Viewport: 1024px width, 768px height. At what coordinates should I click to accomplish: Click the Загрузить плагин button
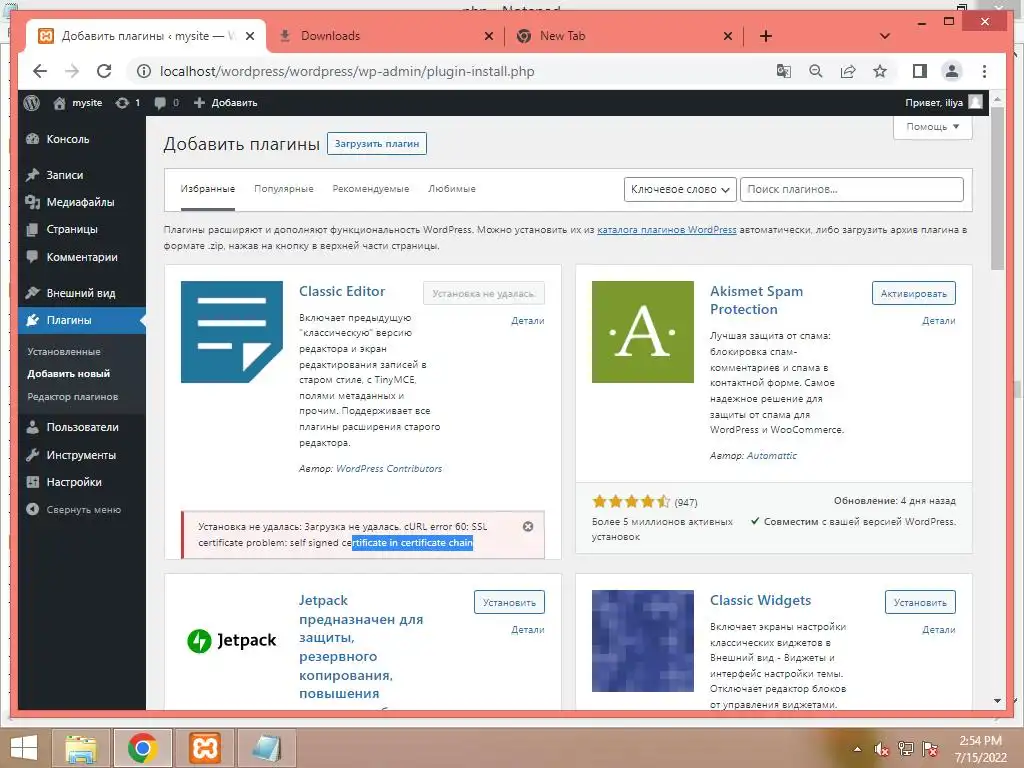(377, 144)
